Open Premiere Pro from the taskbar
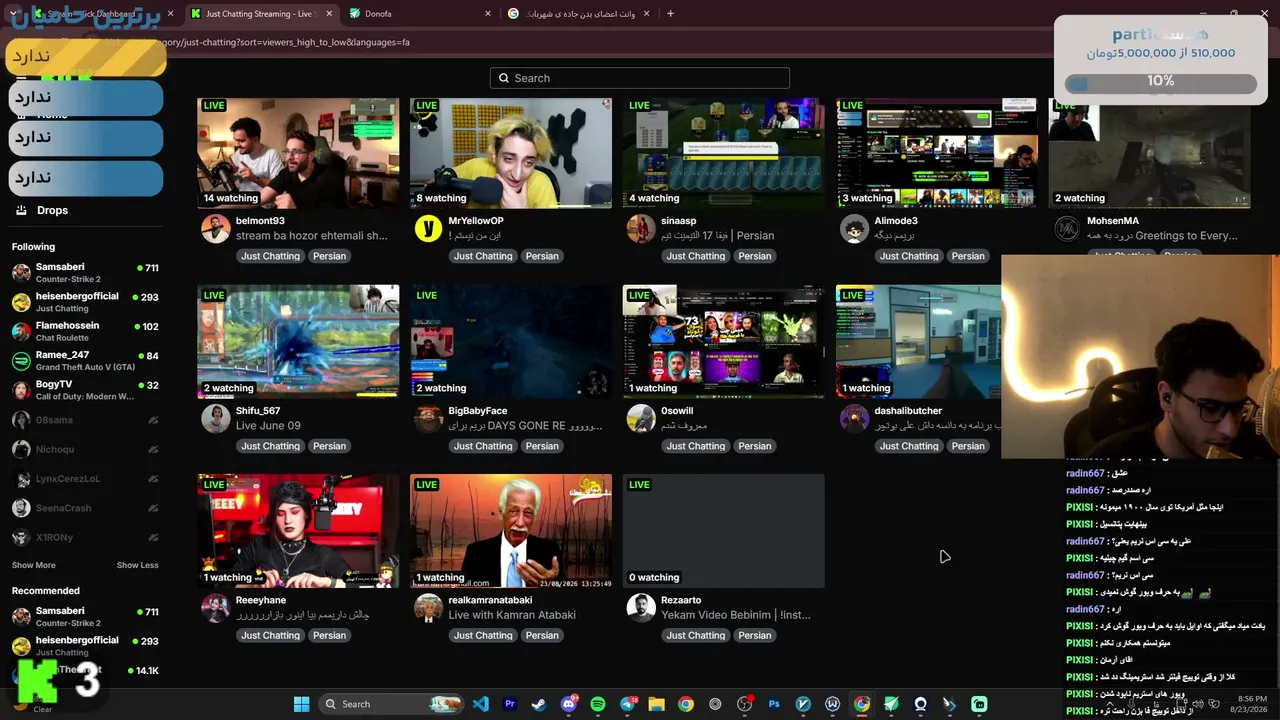This screenshot has height=720, width=1280. [510, 704]
